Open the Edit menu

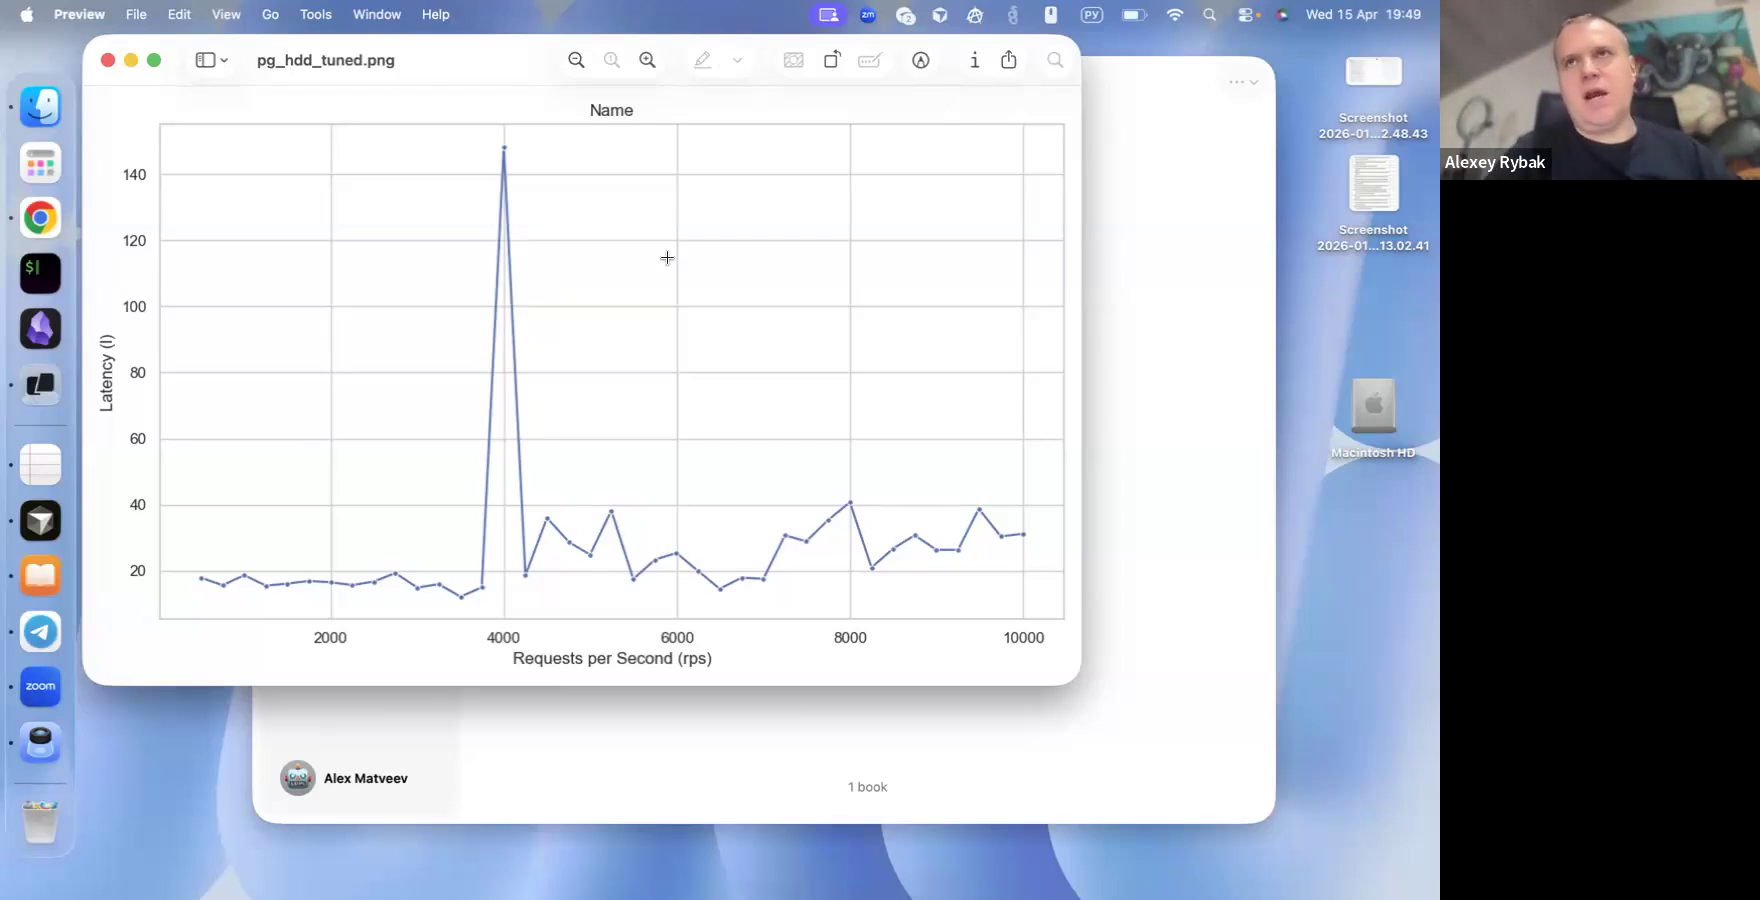click(x=179, y=14)
